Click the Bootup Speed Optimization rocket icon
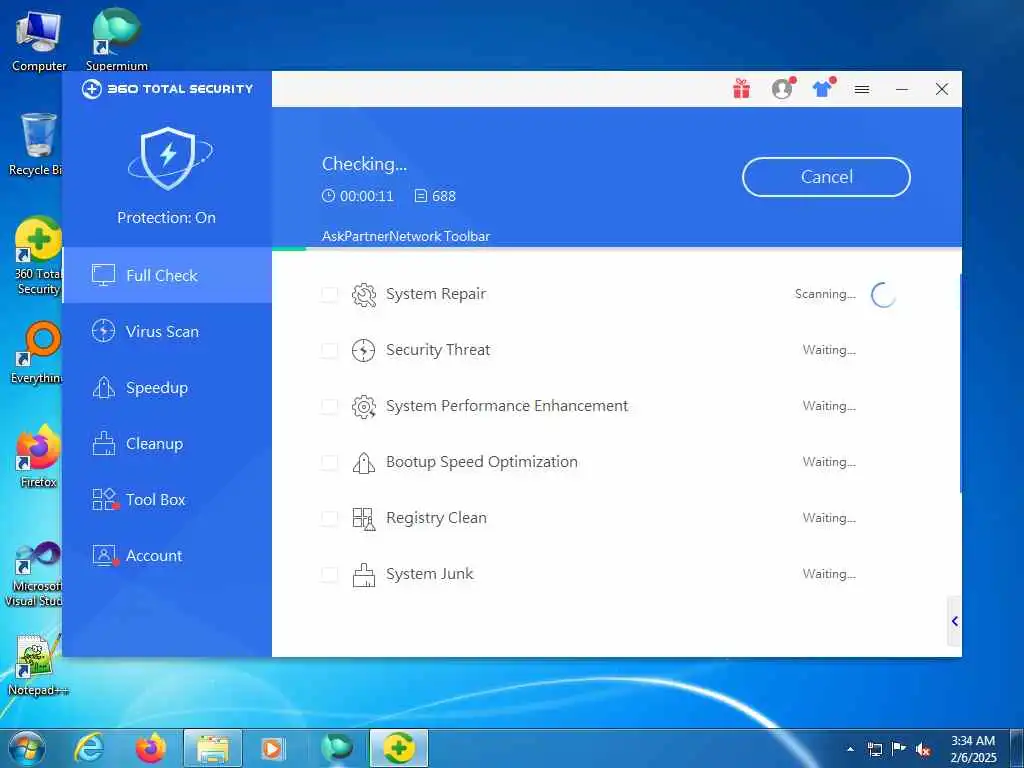Viewport: 1024px width, 768px height. pos(364,463)
